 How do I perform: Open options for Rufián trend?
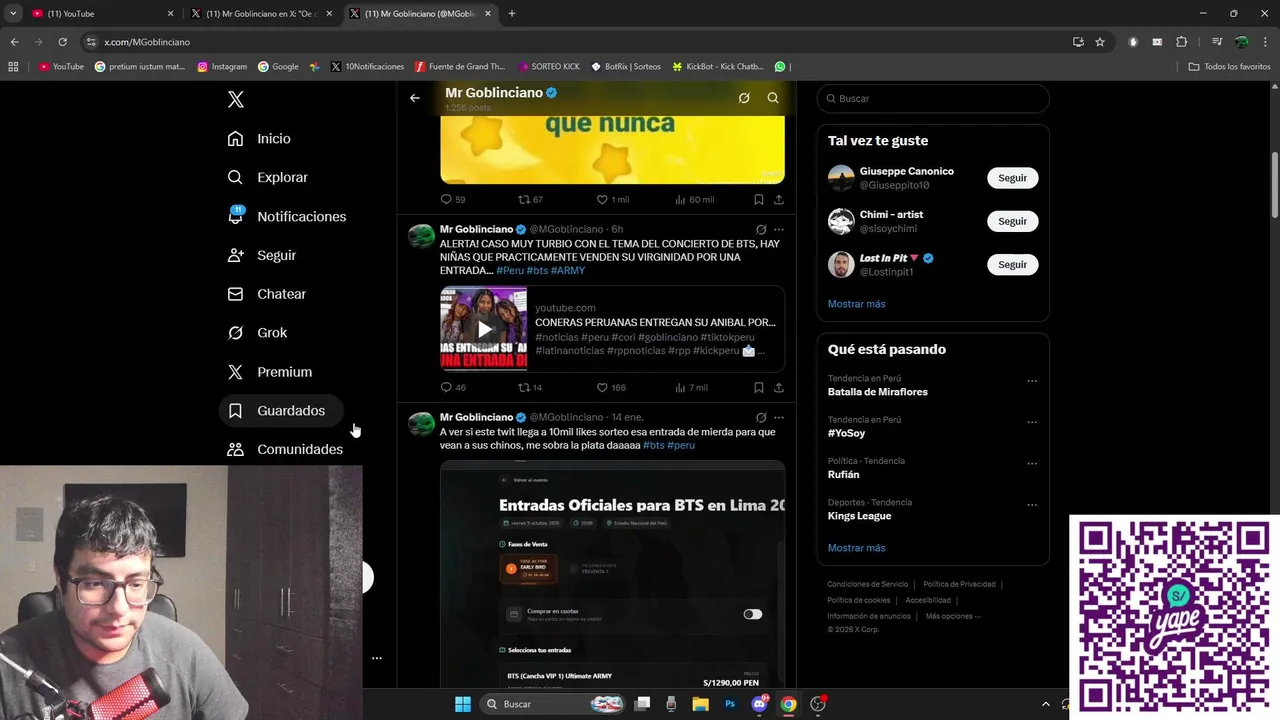click(1032, 464)
